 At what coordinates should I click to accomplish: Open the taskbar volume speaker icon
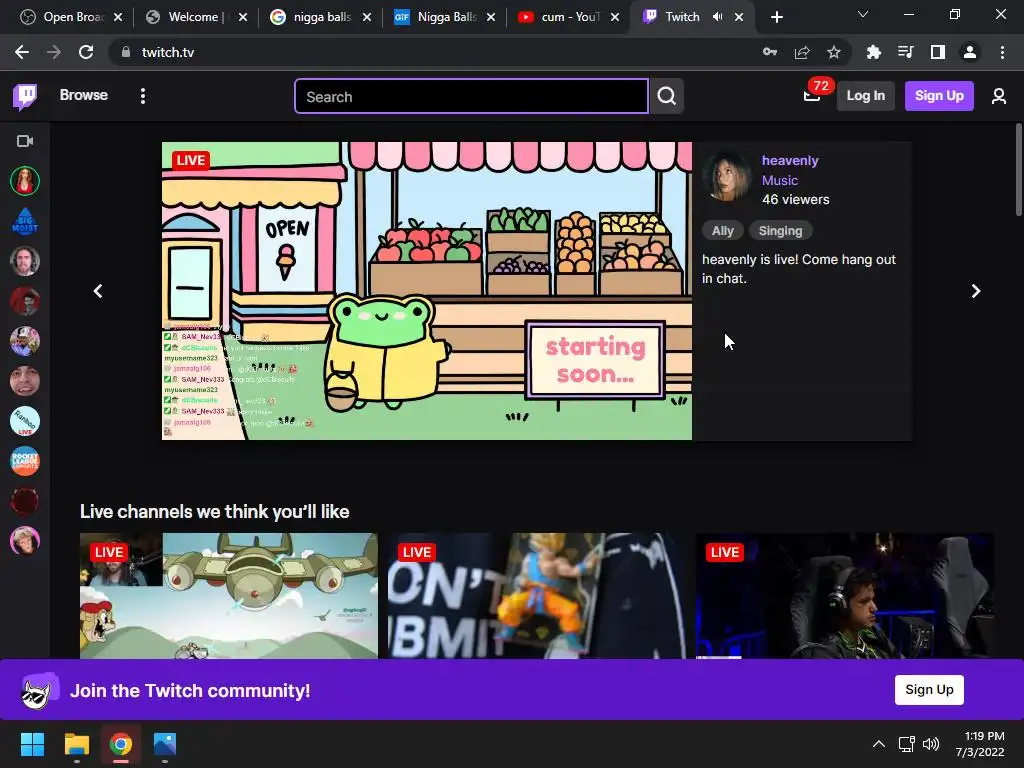931,744
